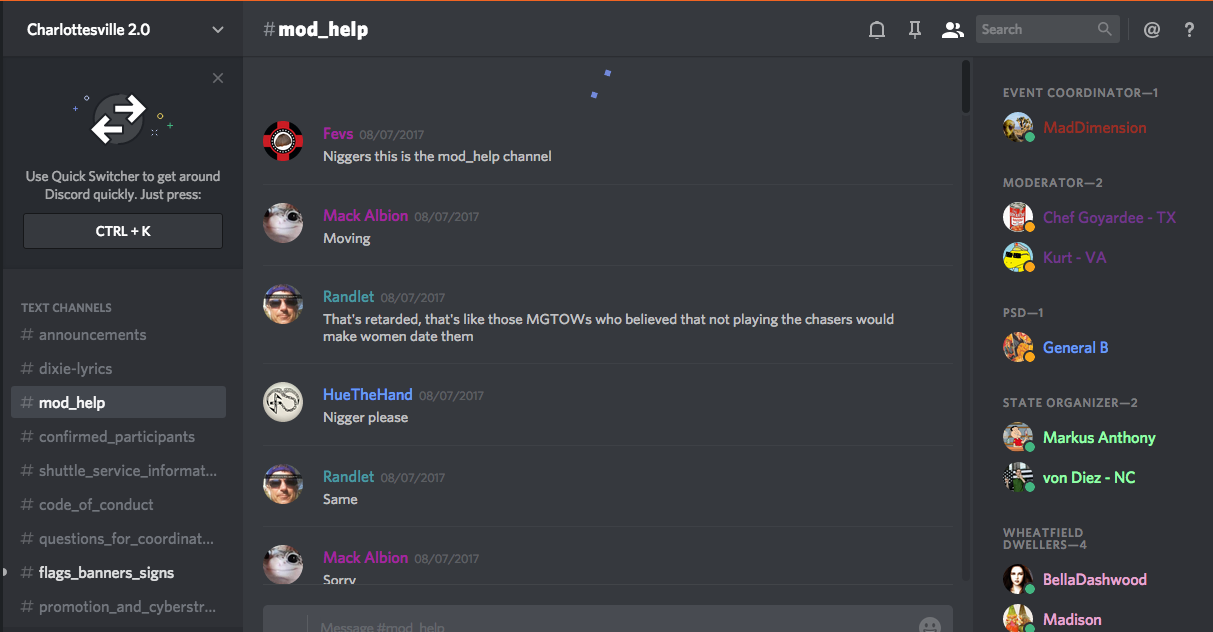Click the search magnifier icon
Viewport: 1213px width, 632px height.
pyautogui.click(x=1104, y=30)
